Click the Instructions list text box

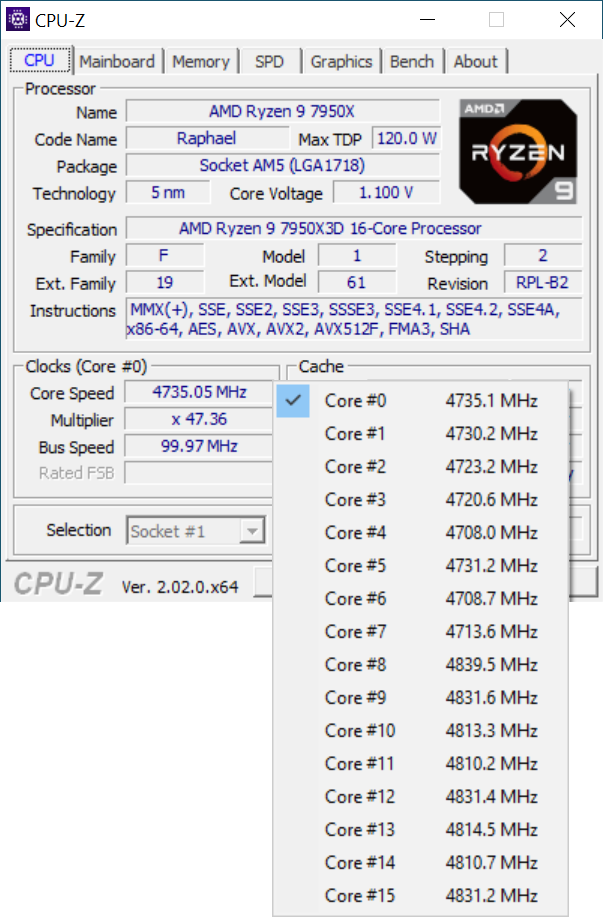354,319
